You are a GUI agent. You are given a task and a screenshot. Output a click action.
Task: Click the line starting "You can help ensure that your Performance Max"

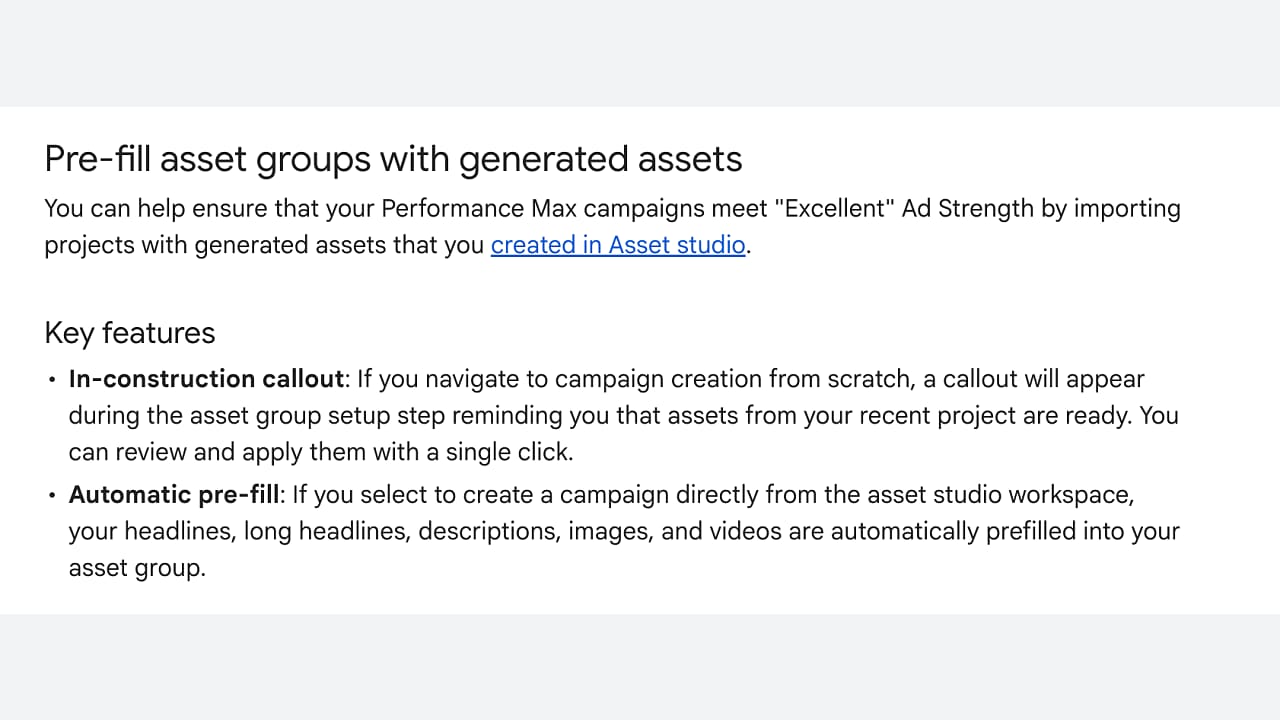pos(613,209)
